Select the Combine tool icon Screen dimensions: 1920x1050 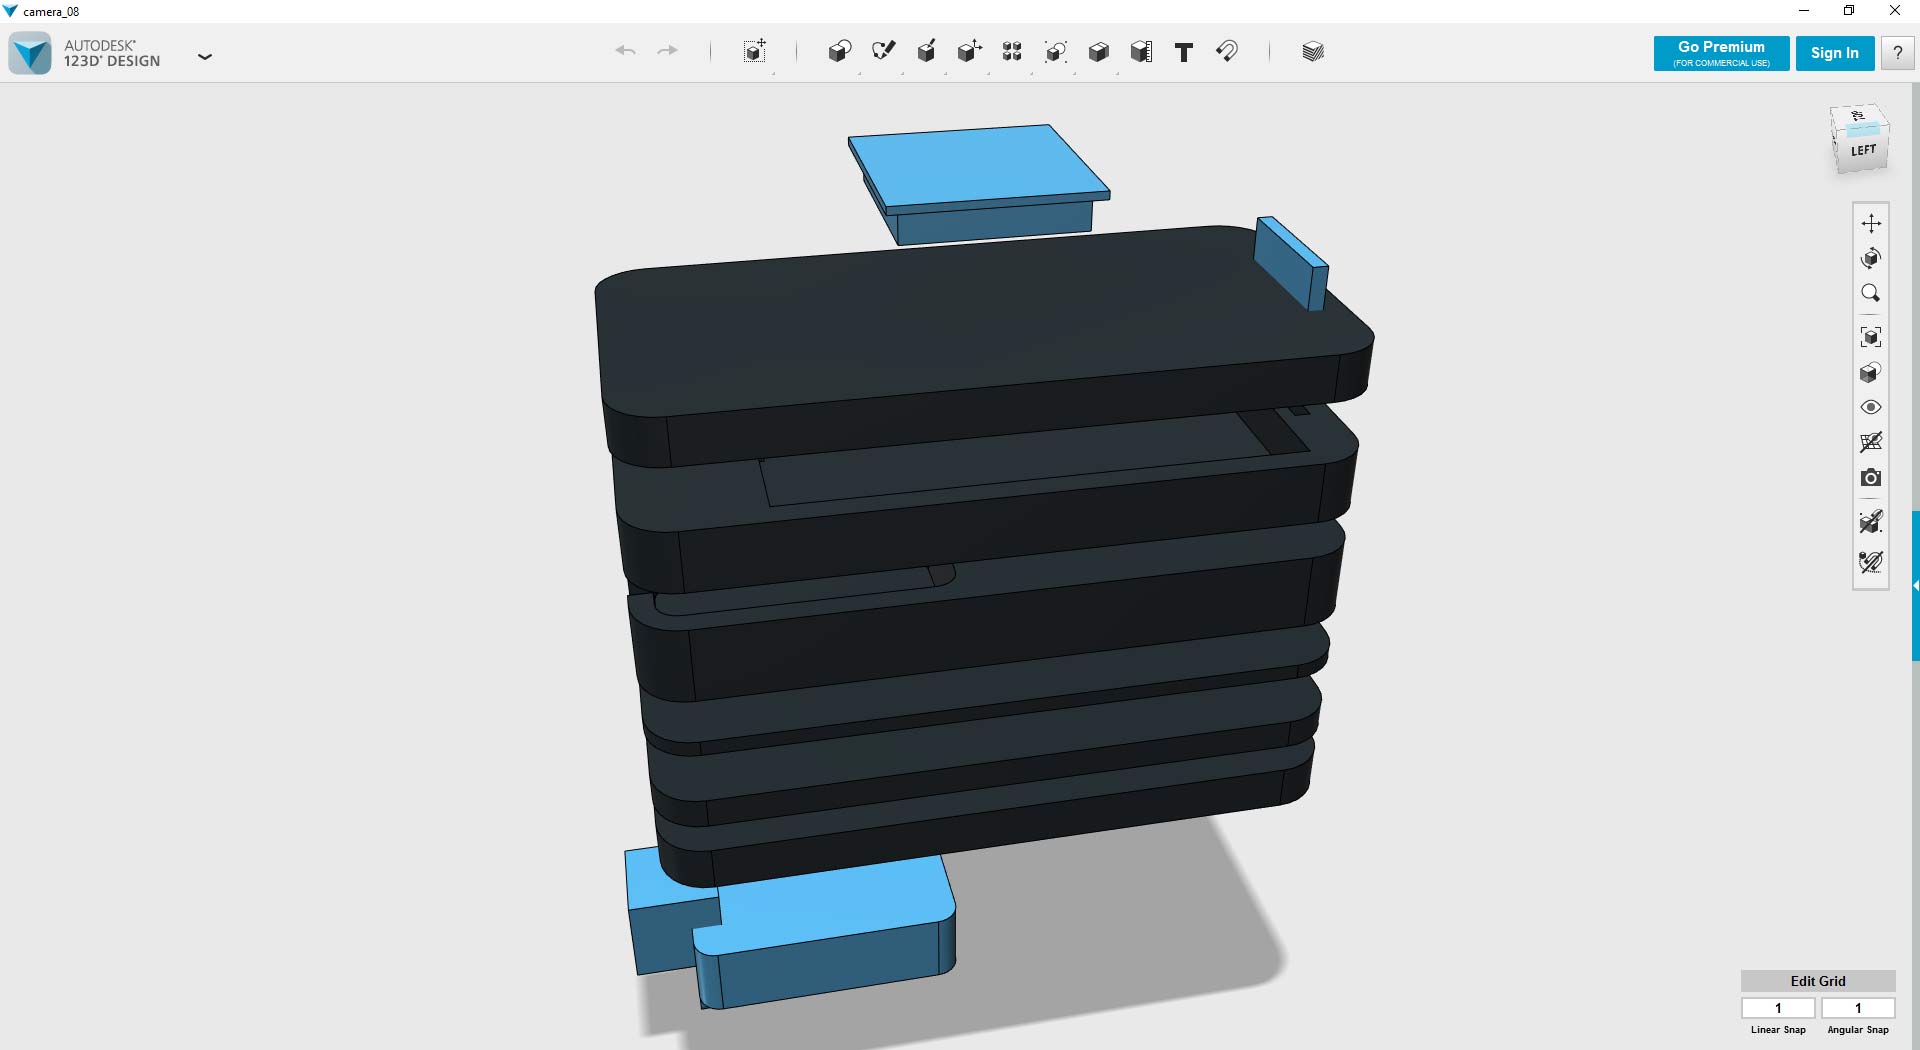coord(1099,52)
